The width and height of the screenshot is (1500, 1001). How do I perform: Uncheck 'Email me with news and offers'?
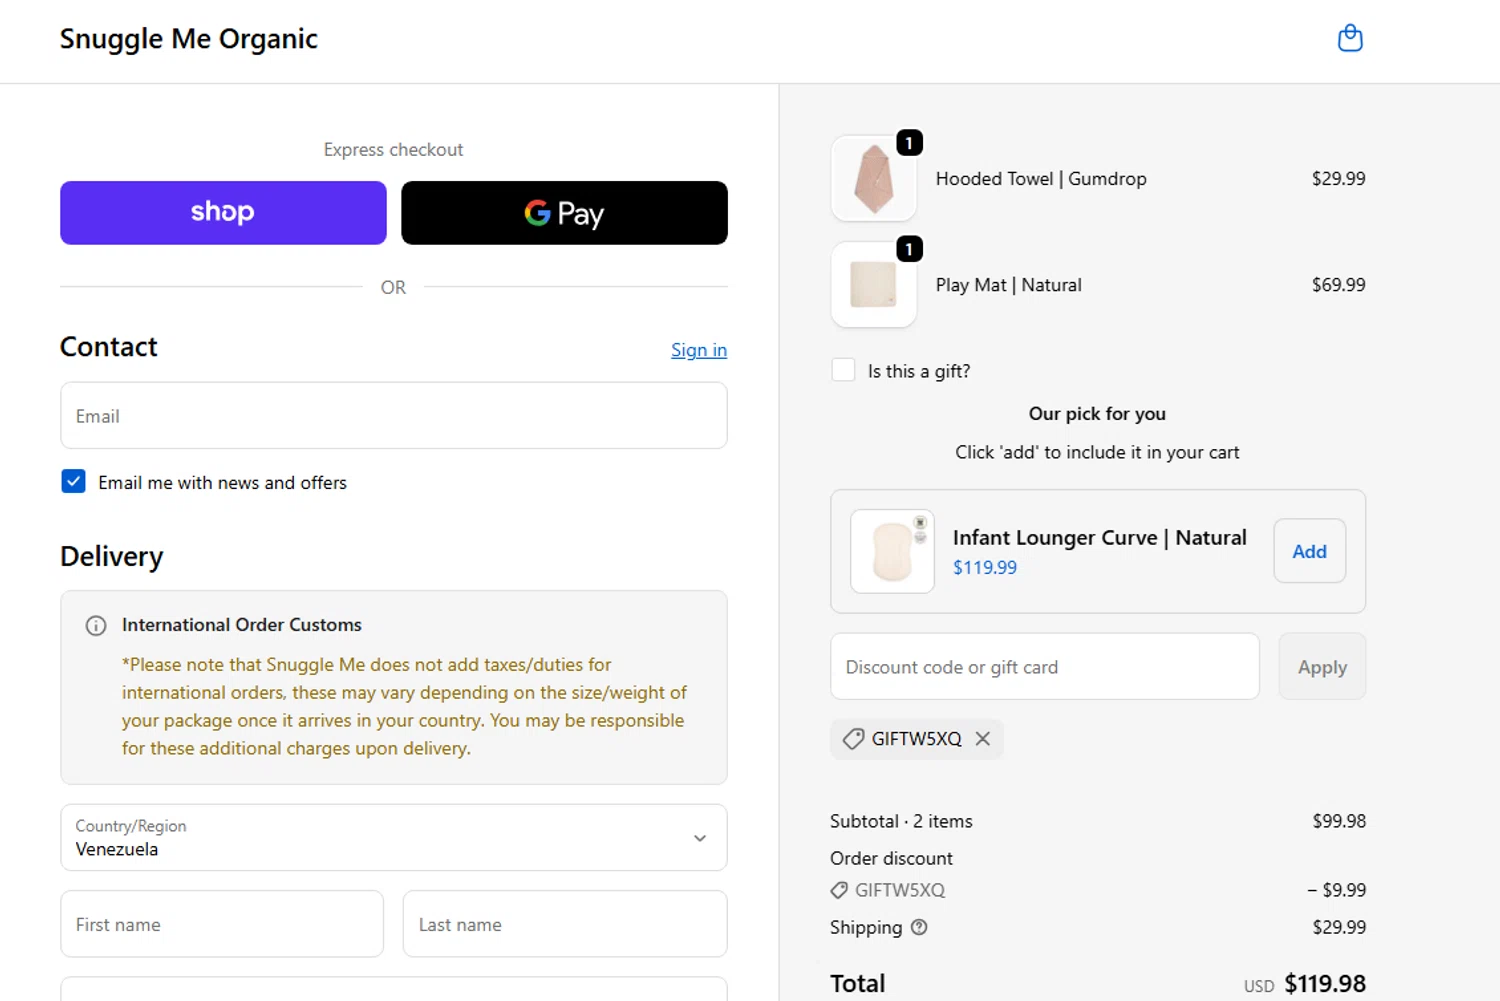coord(73,482)
